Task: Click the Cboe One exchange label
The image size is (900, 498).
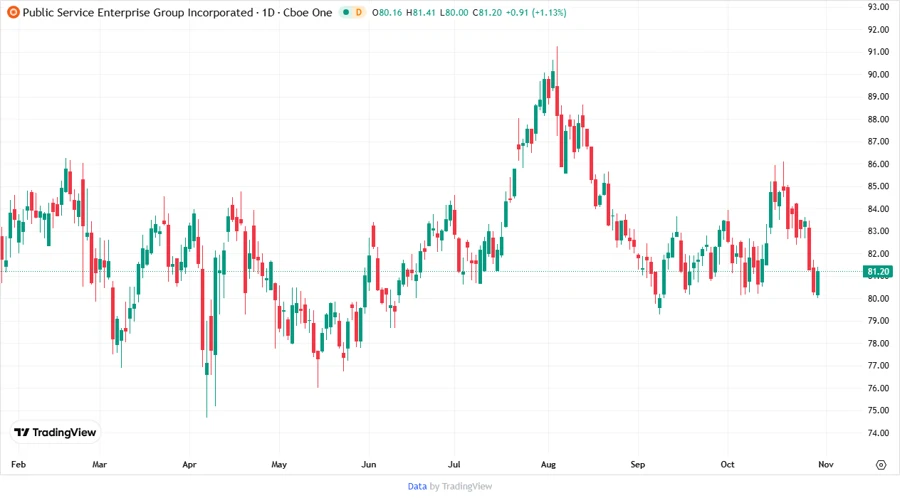Action: click(308, 12)
